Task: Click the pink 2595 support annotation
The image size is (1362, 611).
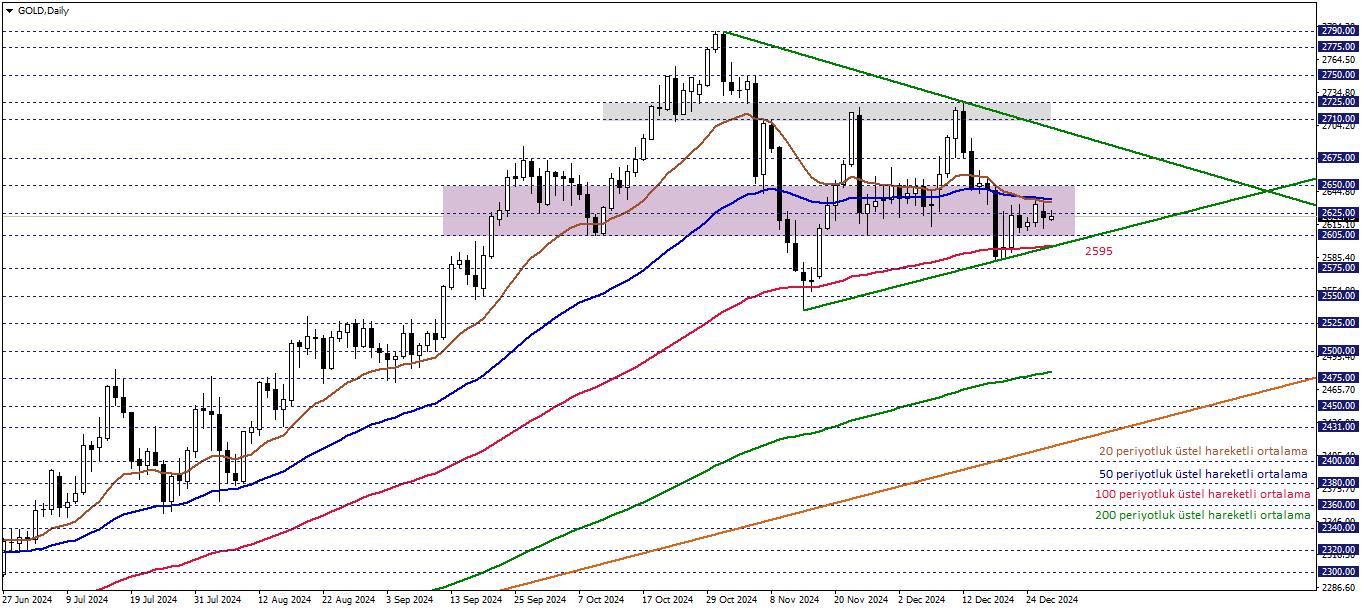Action: (1099, 252)
